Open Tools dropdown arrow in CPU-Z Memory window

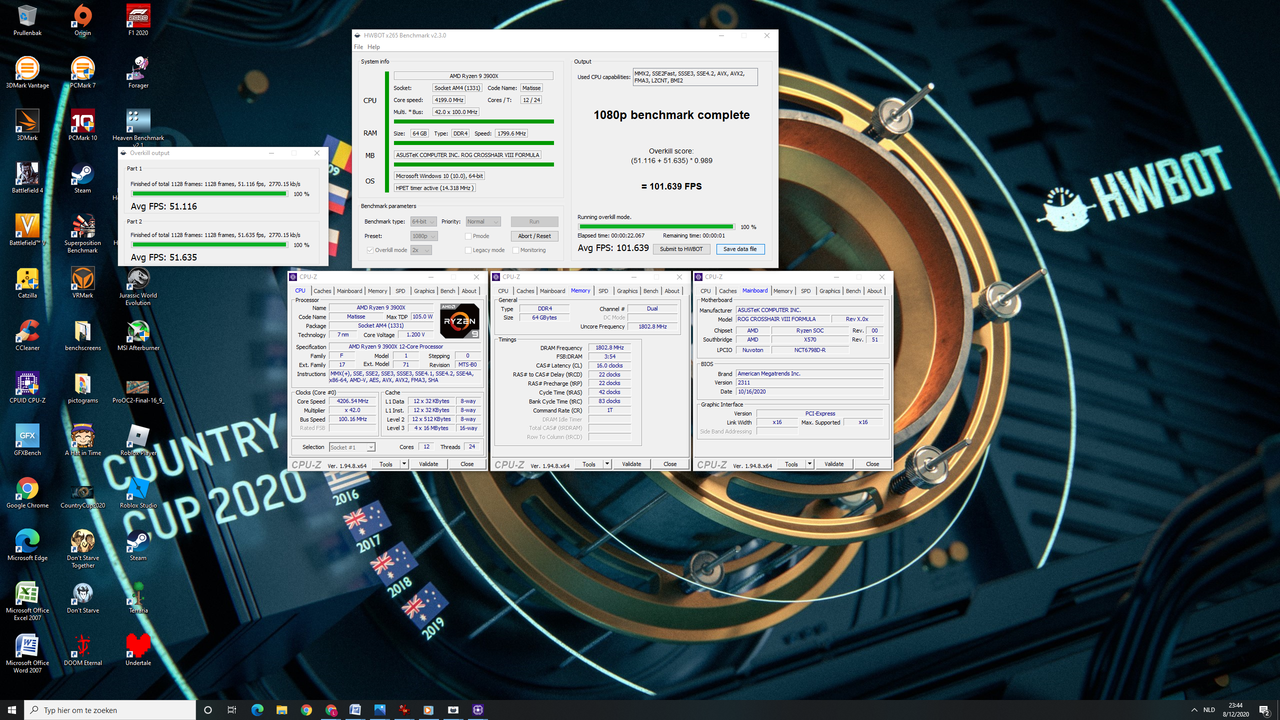click(x=607, y=464)
